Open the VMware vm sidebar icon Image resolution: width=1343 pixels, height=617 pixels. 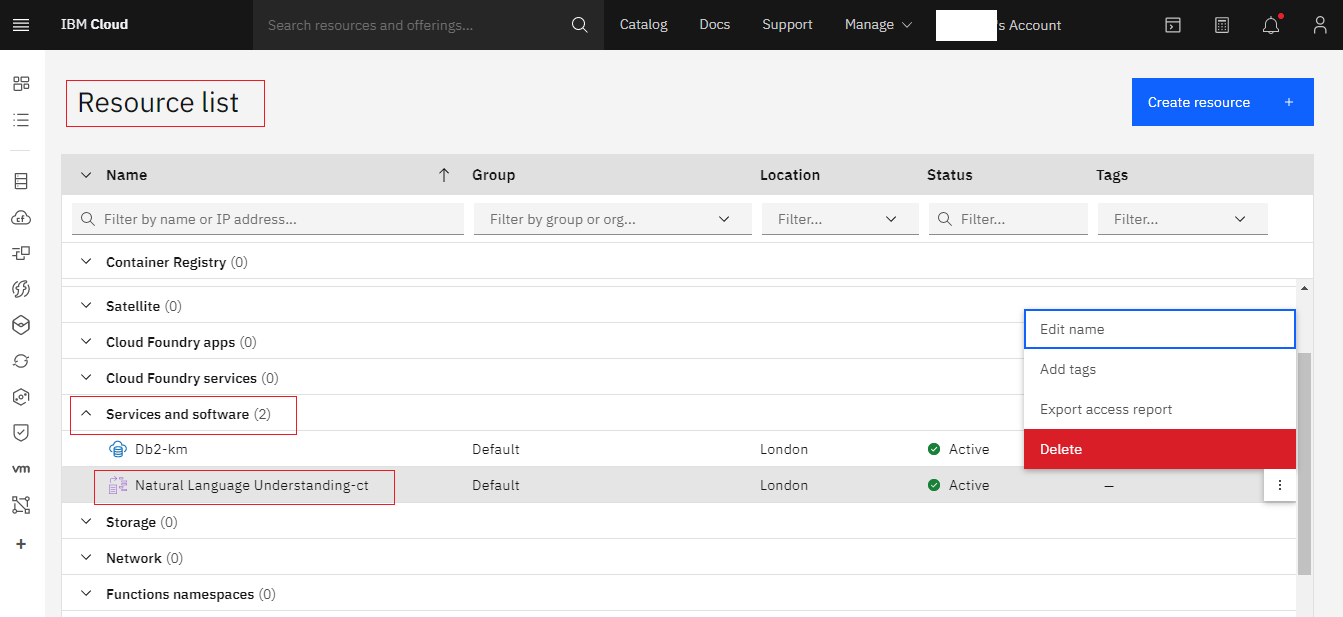(21, 469)
